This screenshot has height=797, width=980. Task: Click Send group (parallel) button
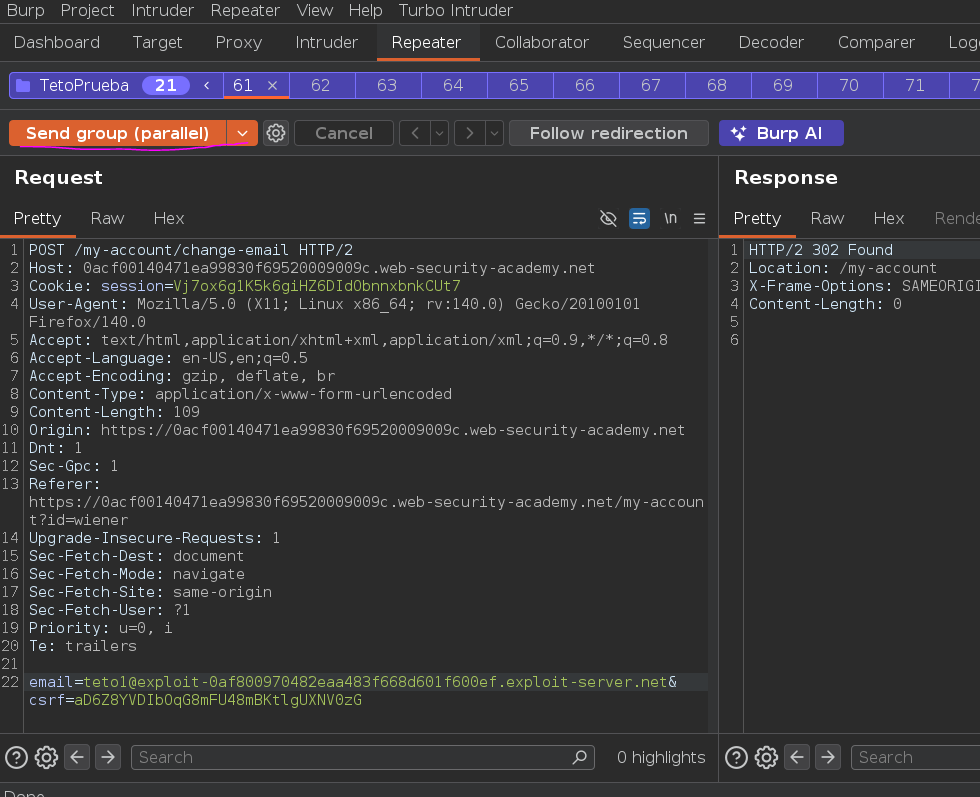(118, 133)
